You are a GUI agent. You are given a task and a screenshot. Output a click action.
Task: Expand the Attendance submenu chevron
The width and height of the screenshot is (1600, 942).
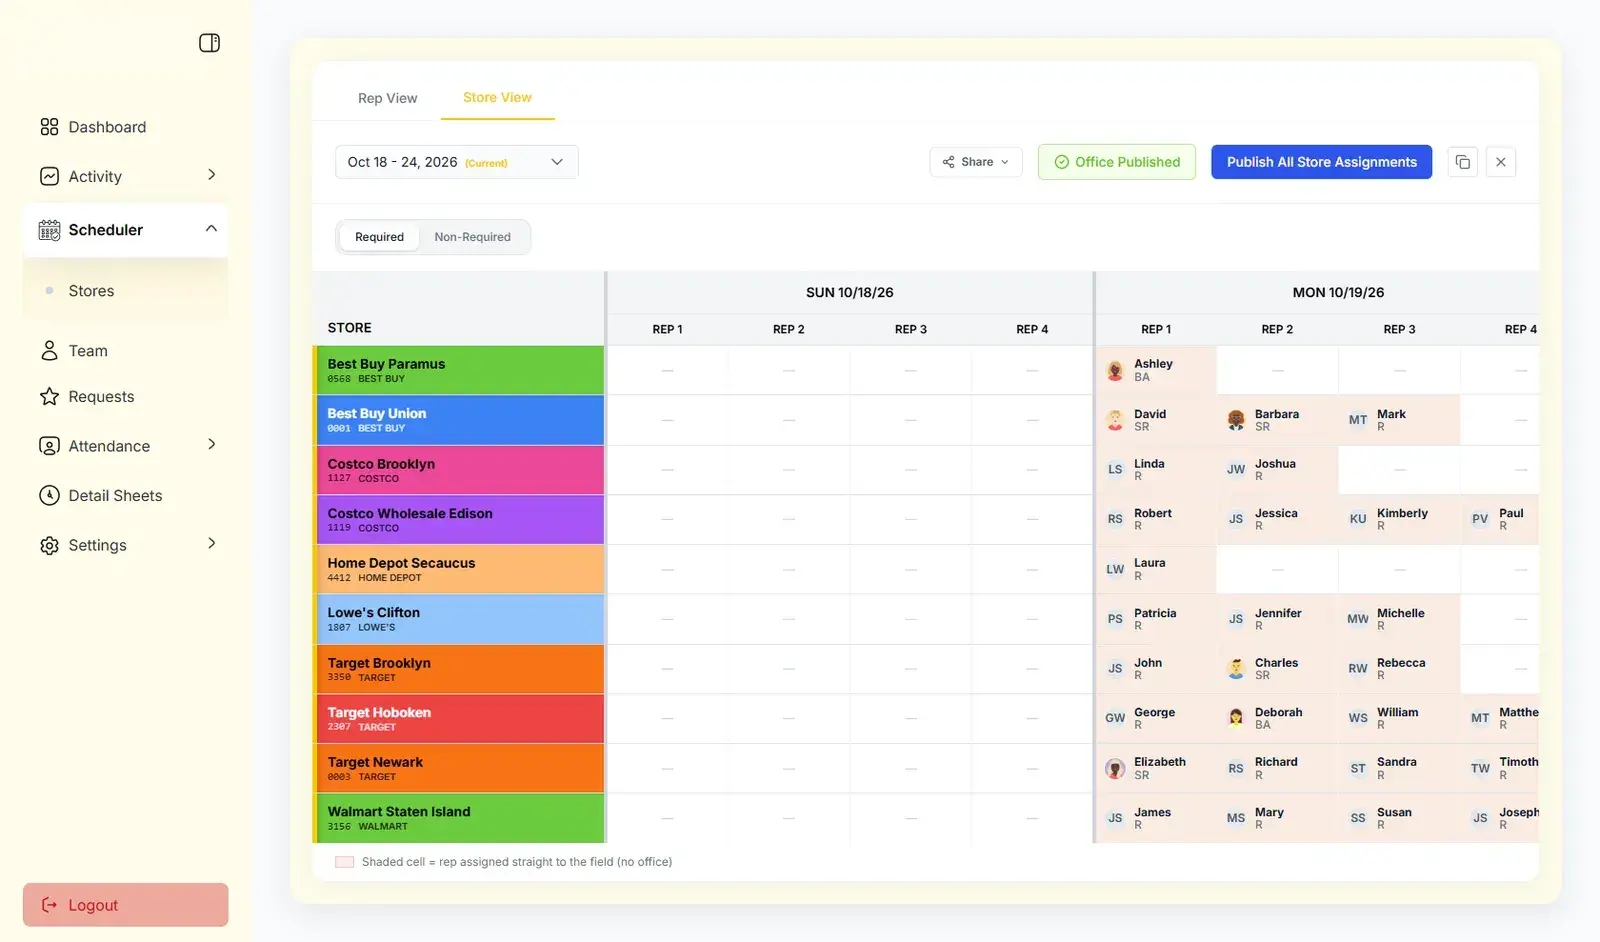[x=211, y=444]
